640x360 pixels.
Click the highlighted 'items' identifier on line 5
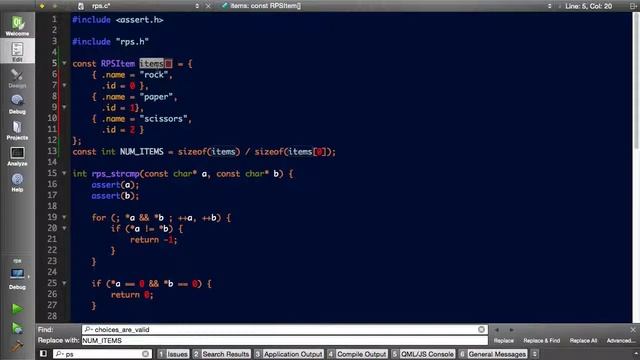[151, 64]
